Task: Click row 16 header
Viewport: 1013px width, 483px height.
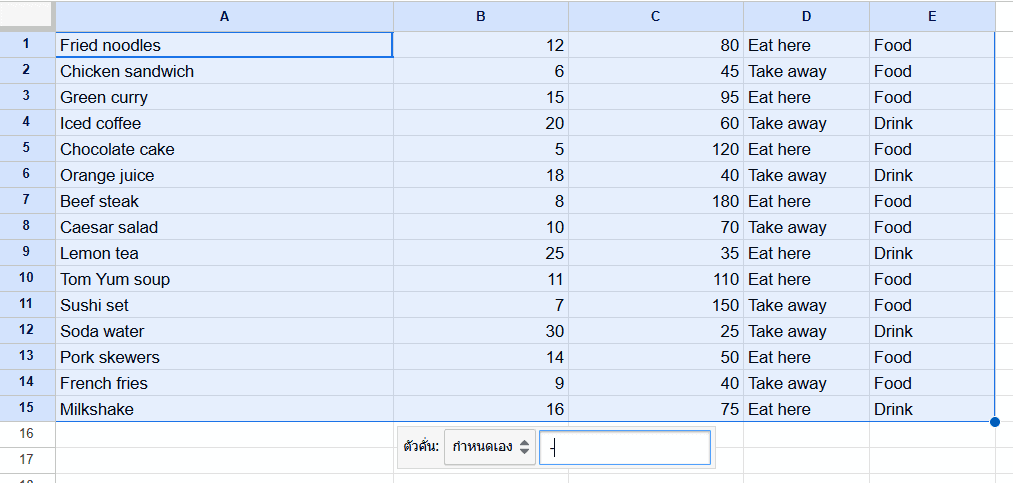Action: [x=27, y=434]
